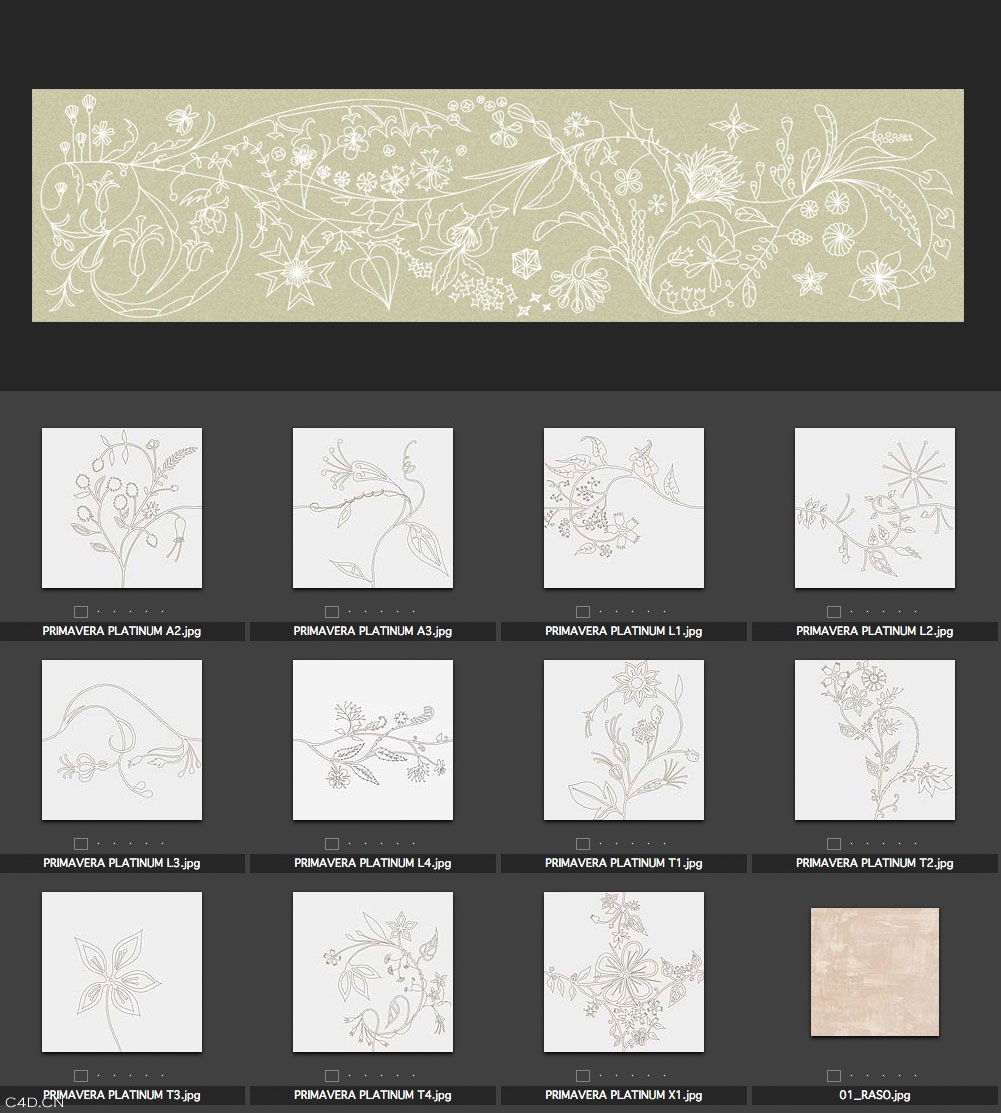Click the PRIMAVERA PLATINUM A3.jpg filename label
The width and height of the screenshot is (1001, 1113).
tap(373, 632)
